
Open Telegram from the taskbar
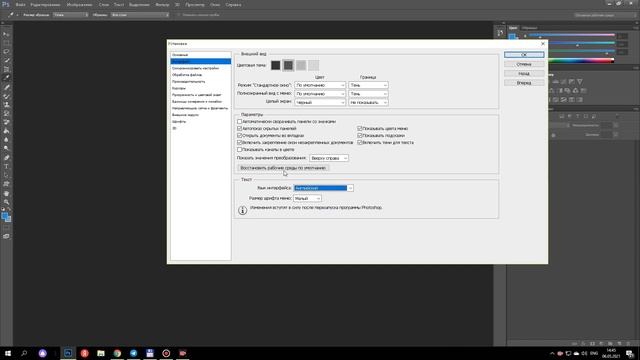pyautogui.click(x=133, y=353)
